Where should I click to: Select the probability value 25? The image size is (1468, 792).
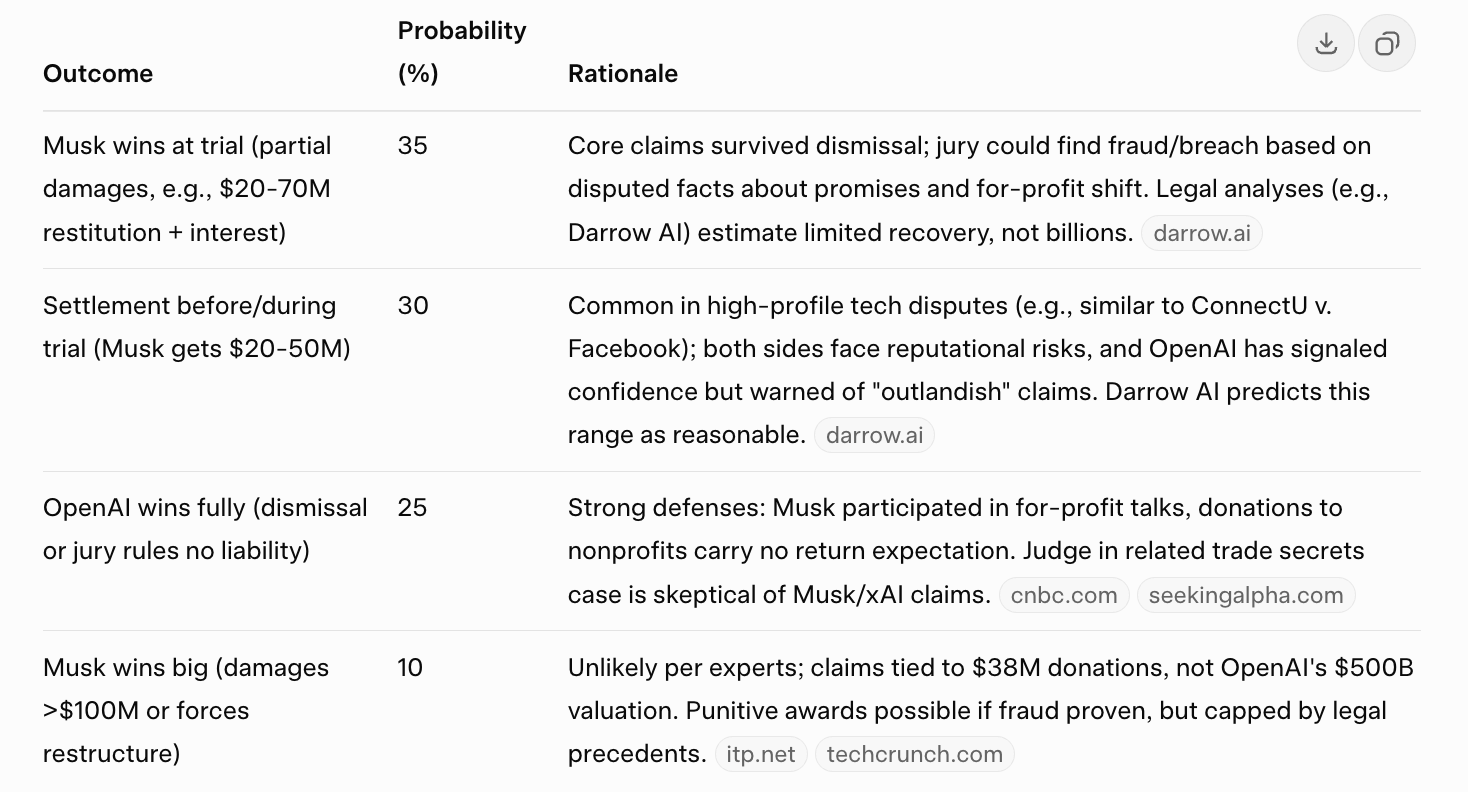click(412, 508)
